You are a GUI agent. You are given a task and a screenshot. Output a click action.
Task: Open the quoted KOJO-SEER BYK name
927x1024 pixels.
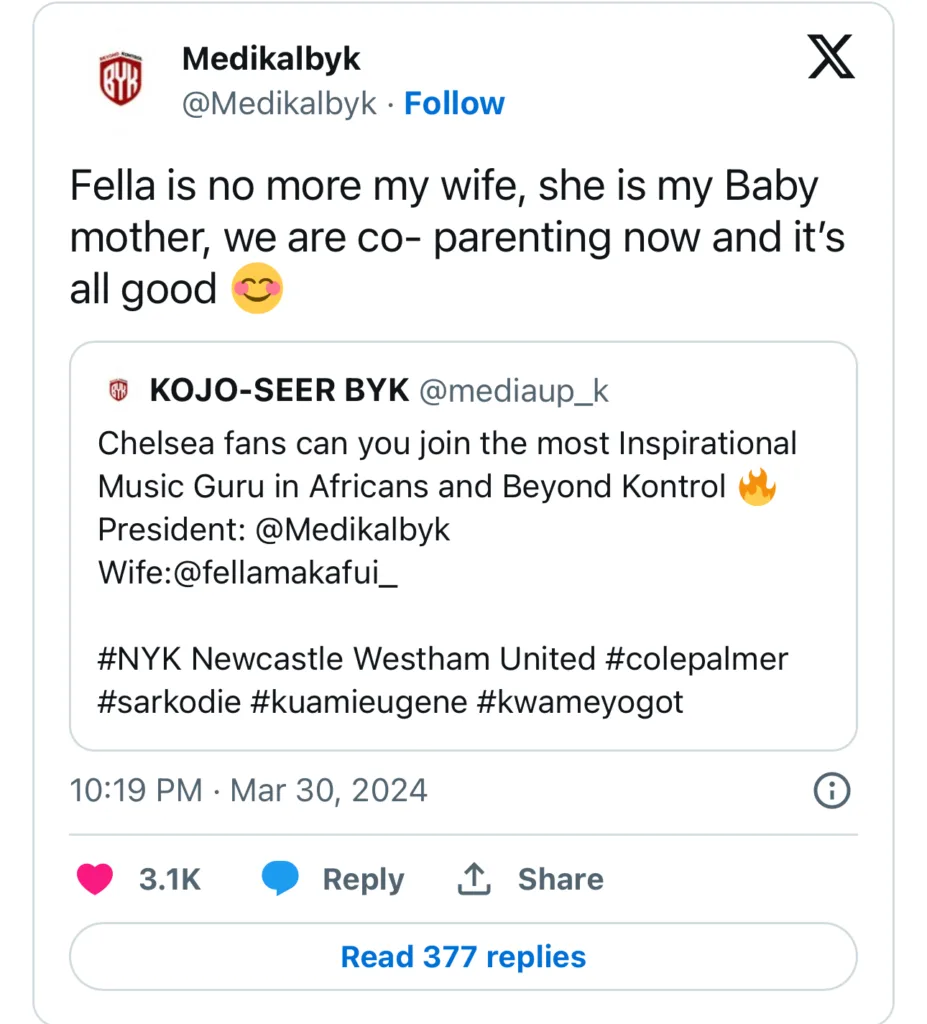pyautogui.click(x=278, y=392)
